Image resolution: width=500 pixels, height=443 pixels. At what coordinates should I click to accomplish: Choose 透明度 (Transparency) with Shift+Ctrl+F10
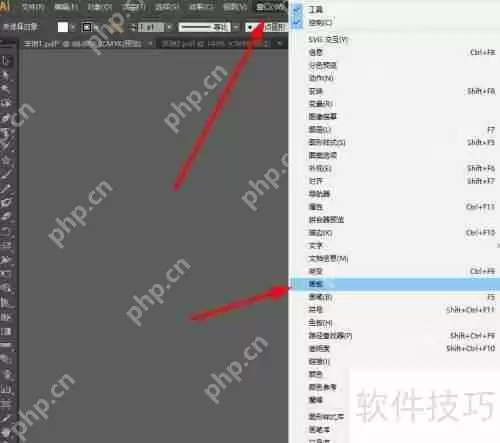click(x=394, y=348)
